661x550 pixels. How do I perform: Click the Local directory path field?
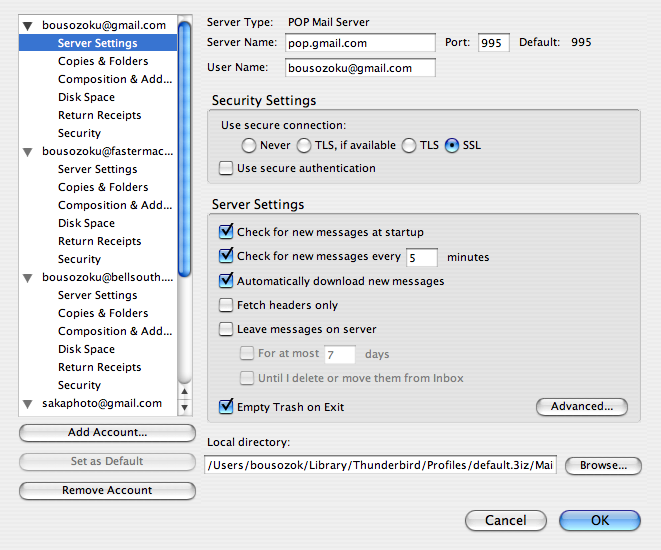pyautogui.click(x=380, y=465)
